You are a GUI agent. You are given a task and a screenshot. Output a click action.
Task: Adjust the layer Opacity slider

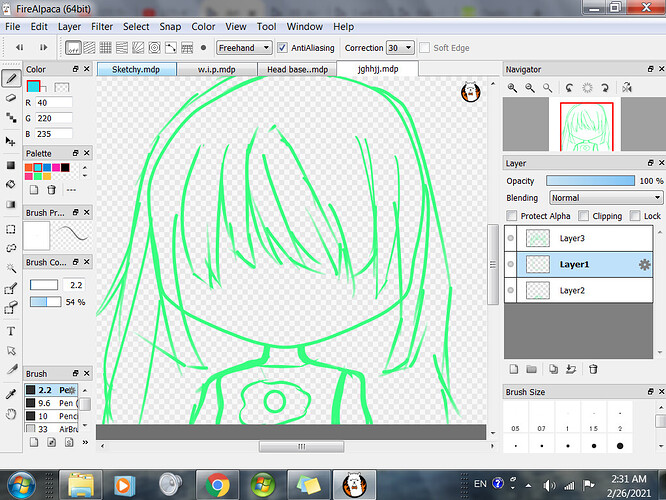590,181
